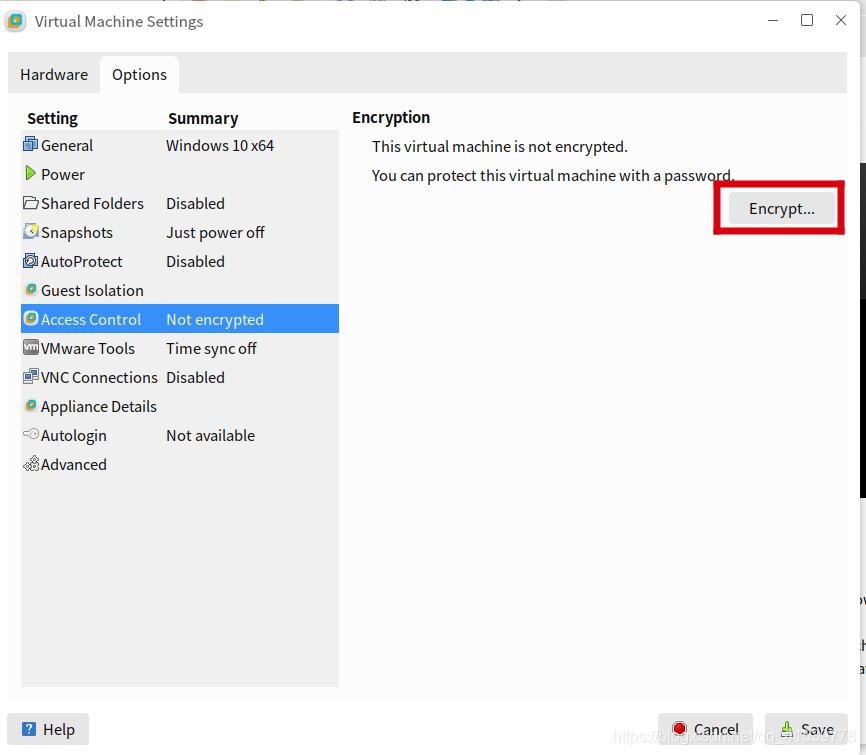The image size is (866, 755).
Task: Click the 'Windows 10 x64' summary text
Action: [220, 145]
